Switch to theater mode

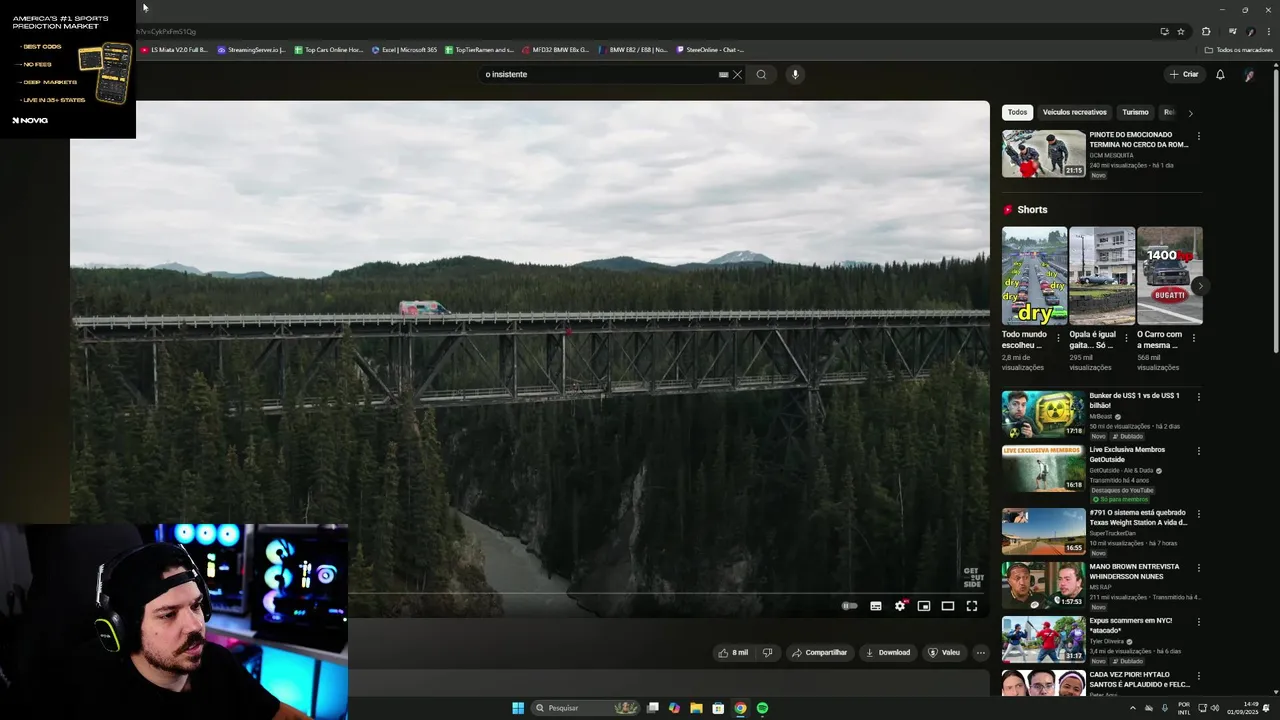(x=948, y=606)
